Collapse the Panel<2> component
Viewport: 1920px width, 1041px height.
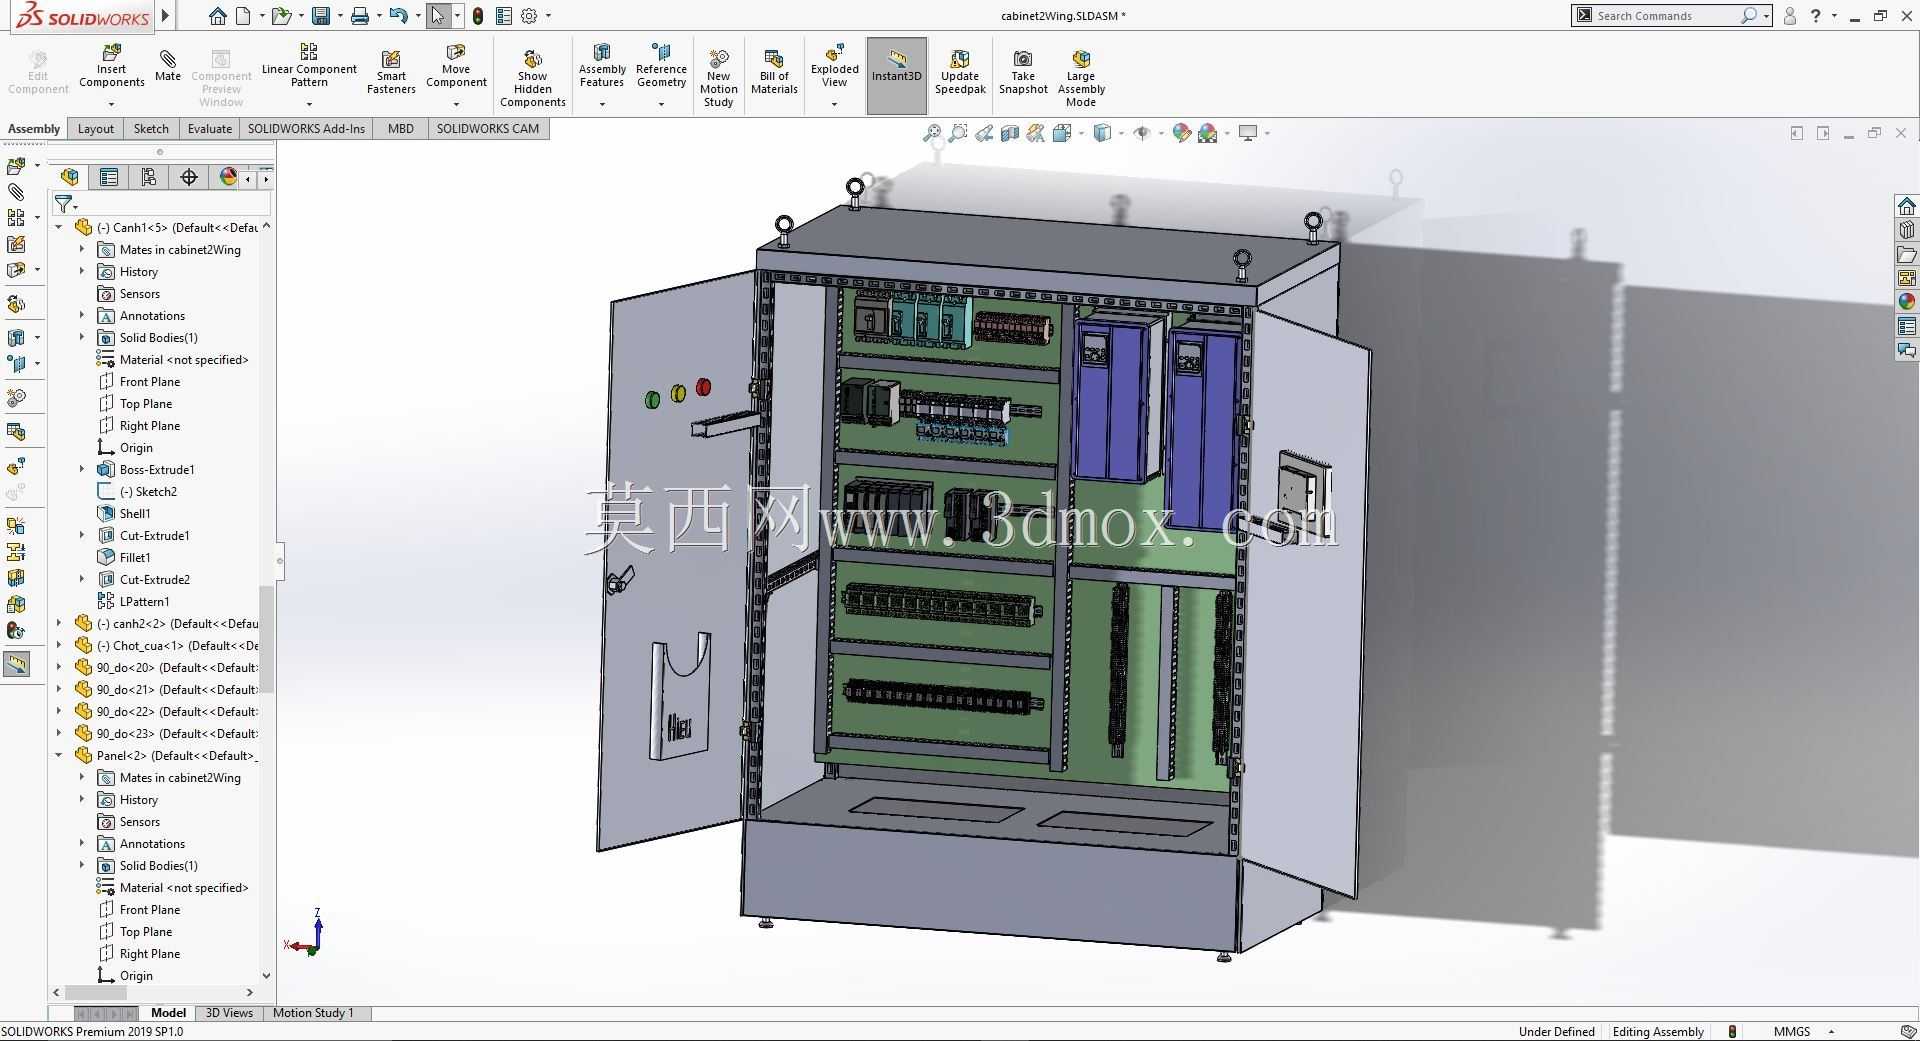click(x=59, y=756)
